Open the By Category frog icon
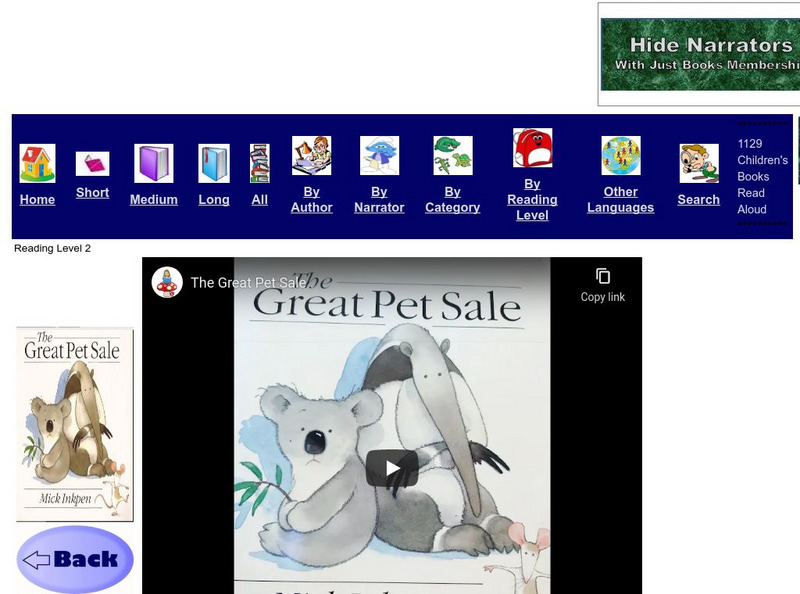Screen dimensions: 800x594 point(452,156)
